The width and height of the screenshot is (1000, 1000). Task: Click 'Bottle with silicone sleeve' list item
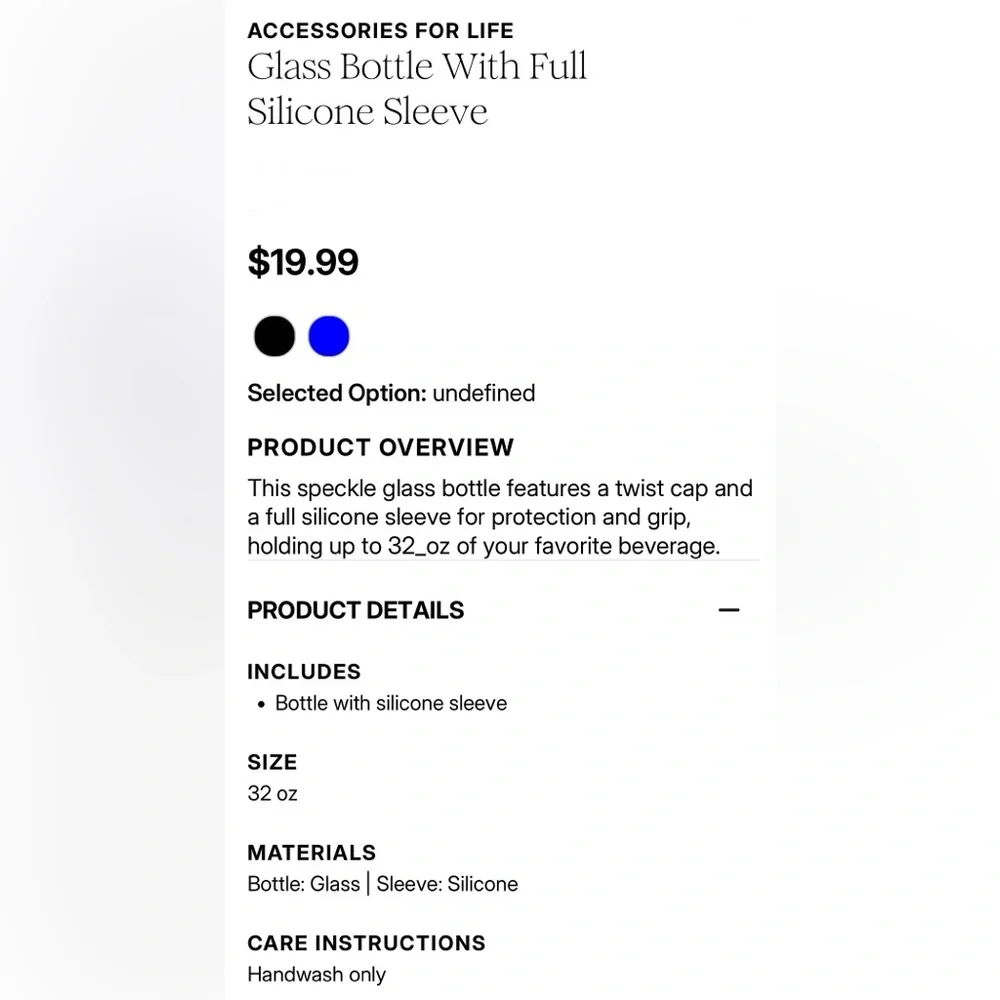[x=391, y=703]
